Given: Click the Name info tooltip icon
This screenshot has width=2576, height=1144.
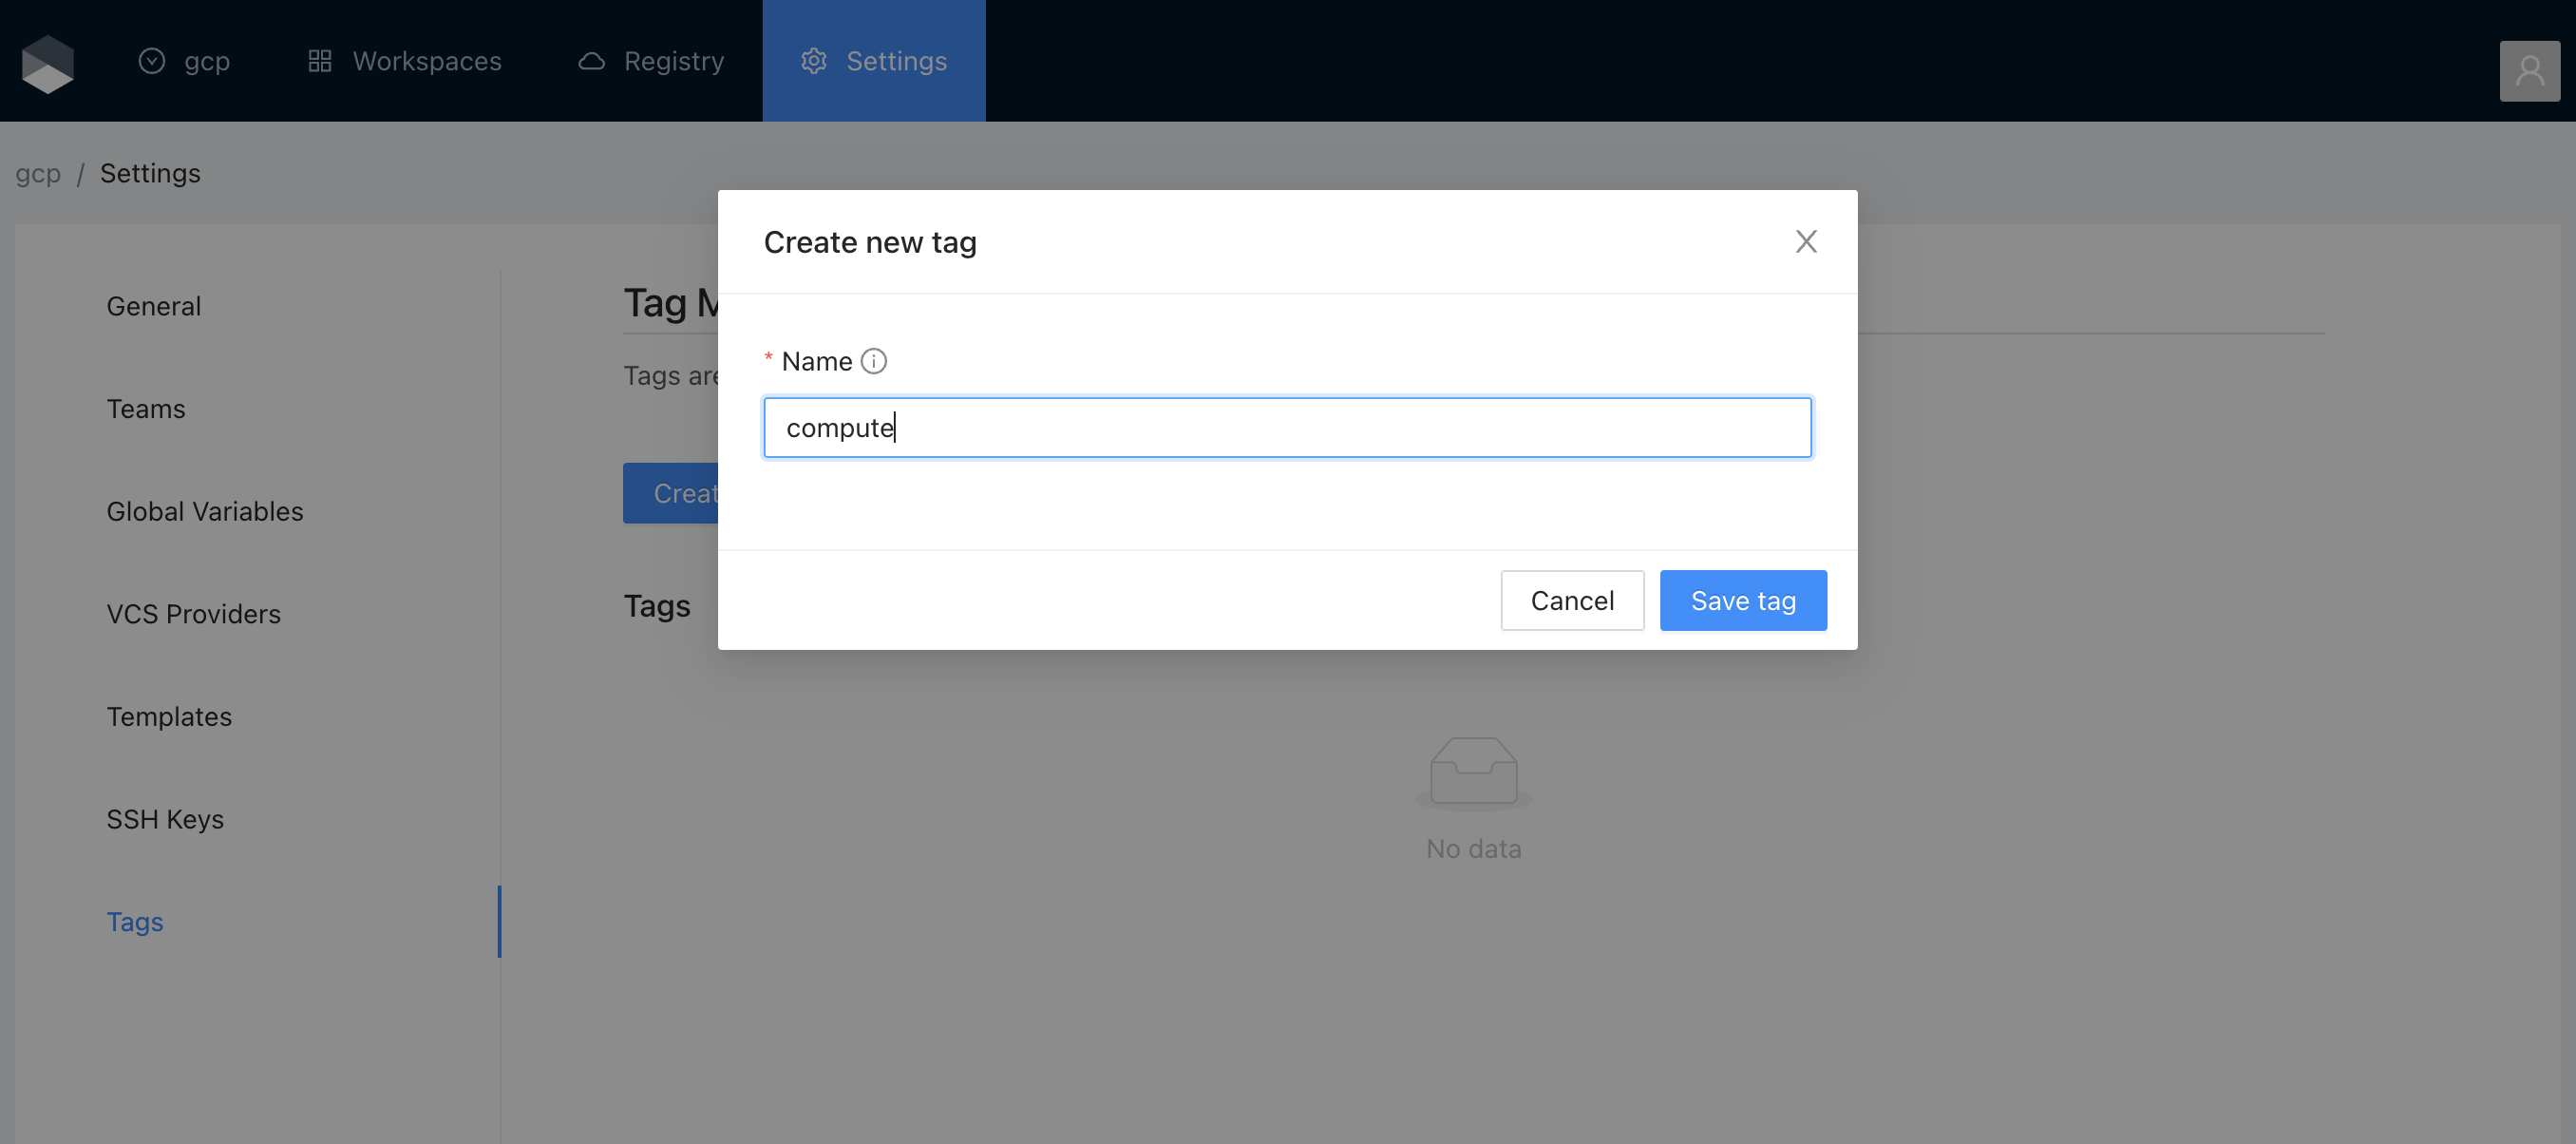Looking at the screenshot, I should pos(873,361).
